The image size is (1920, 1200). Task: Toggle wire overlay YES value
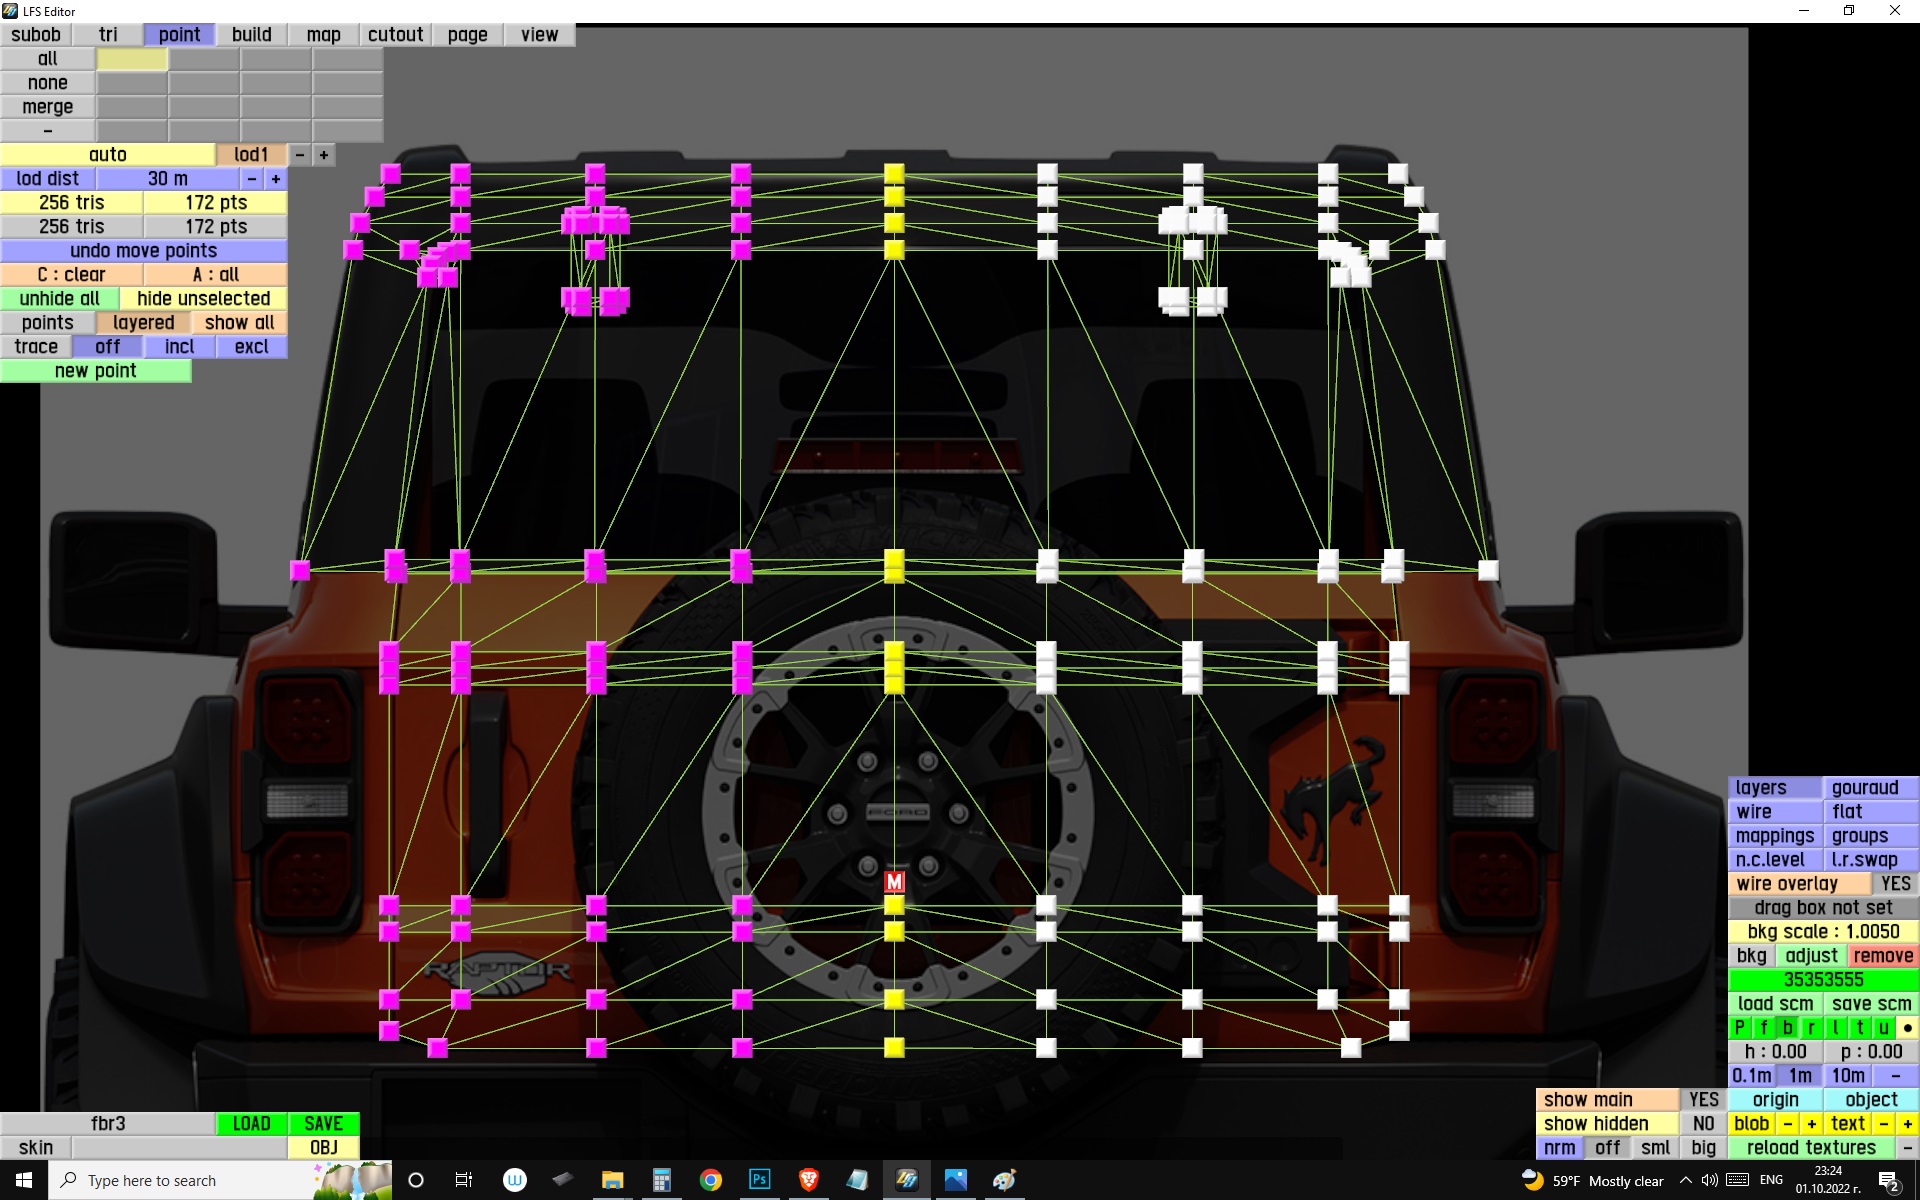tap(1894, 884)
